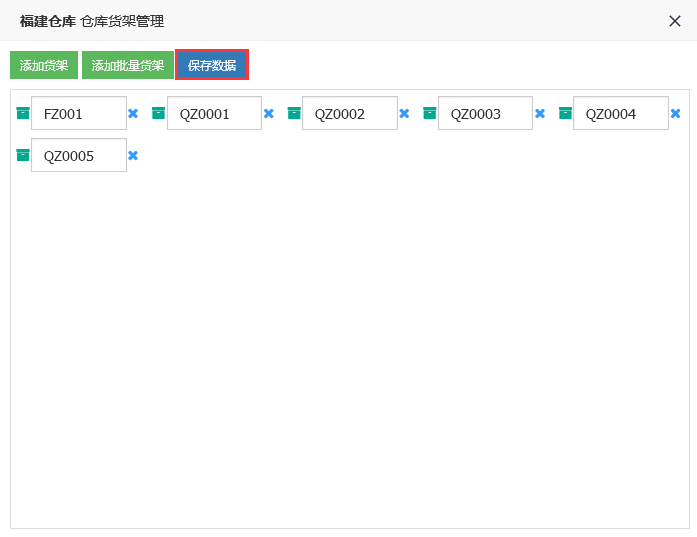Image resolution: width=697 pixels, height=537 pixels.
Task: Remove shelf QZ0003 via blue X
Action: pyautogui.click(x=540, y=114)
